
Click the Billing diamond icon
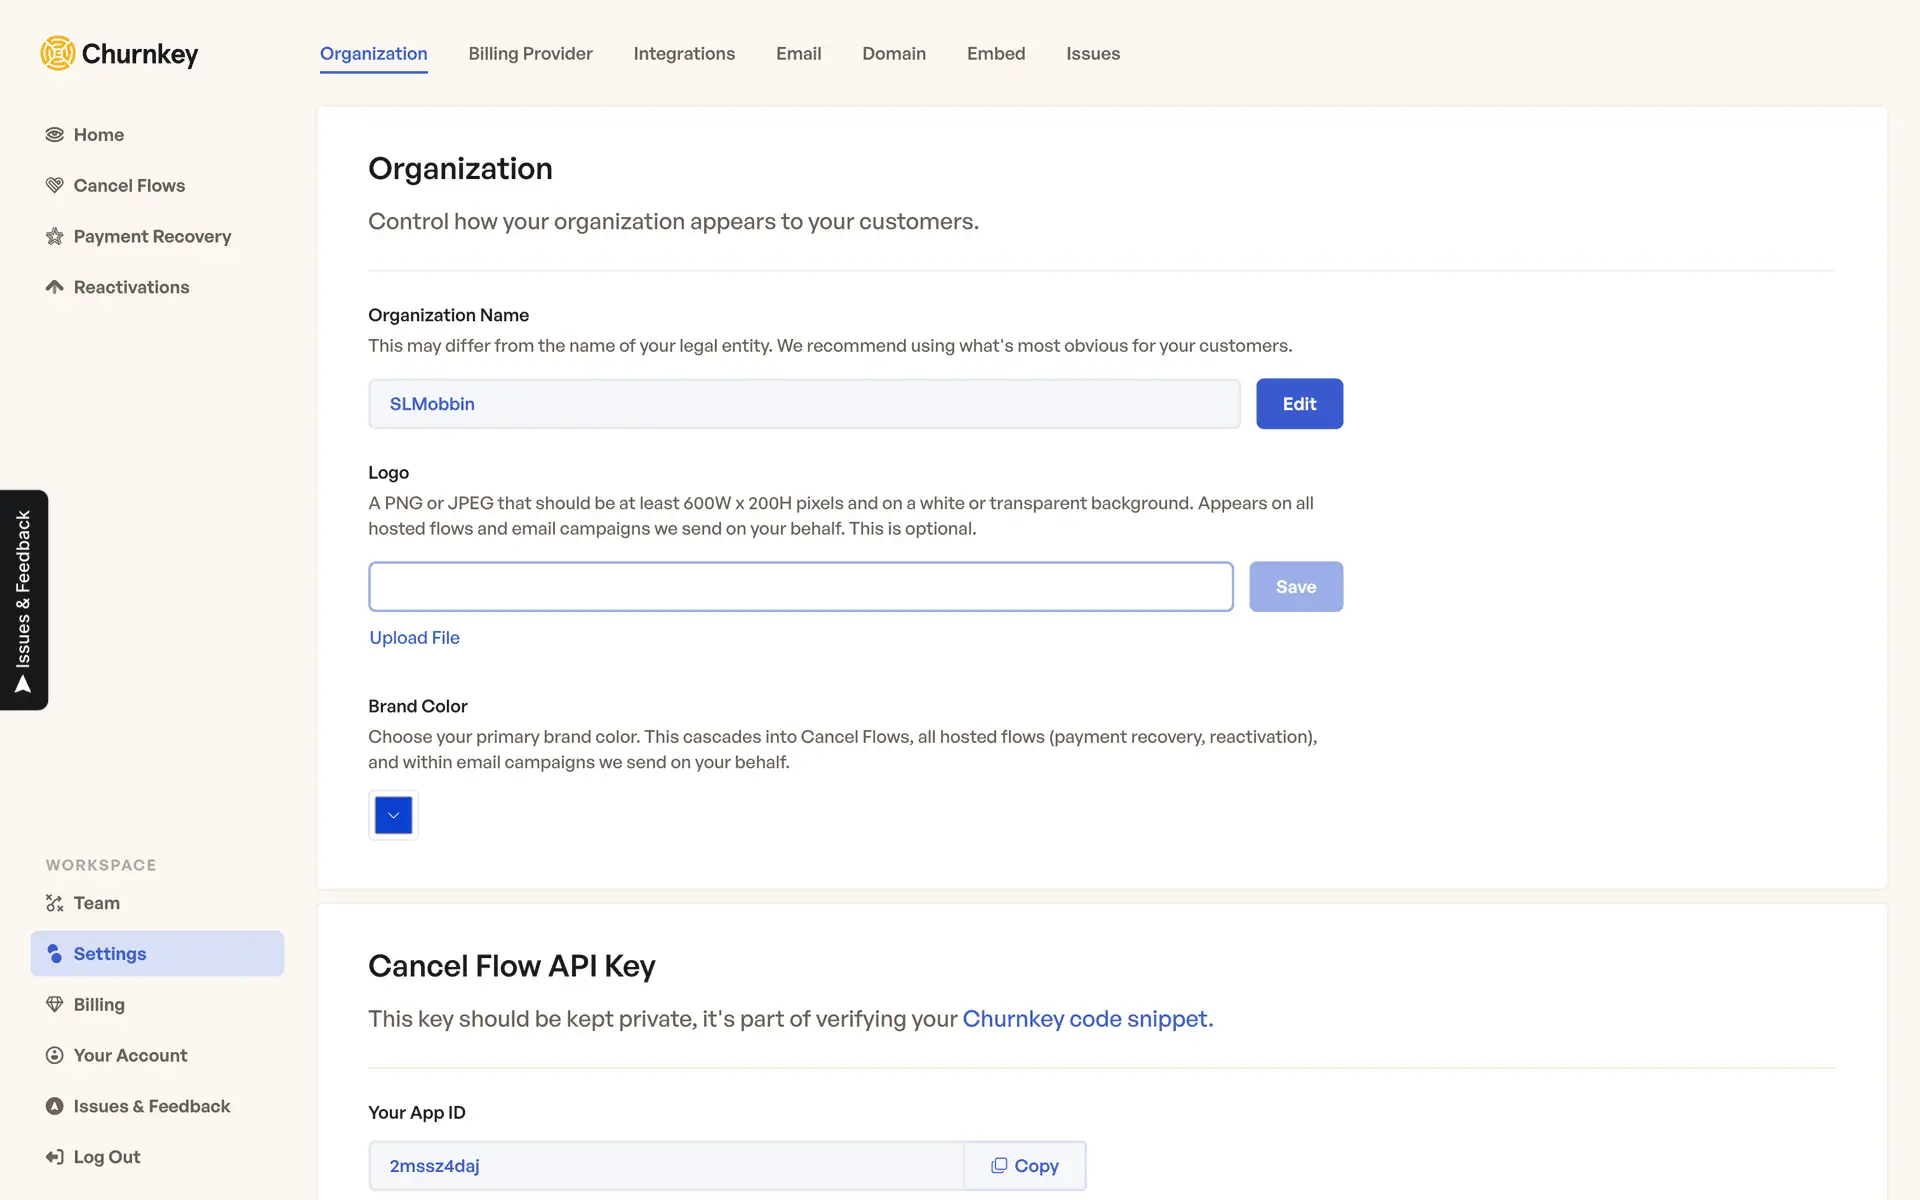point(55,1004)
